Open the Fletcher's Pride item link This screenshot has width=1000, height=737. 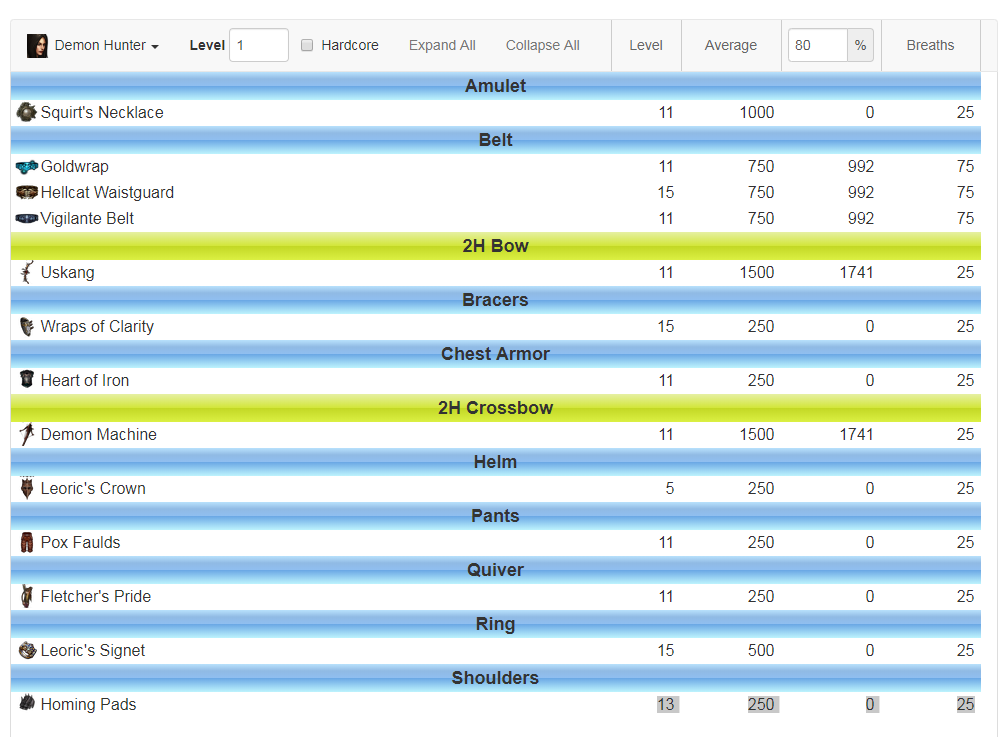[96, 596]
